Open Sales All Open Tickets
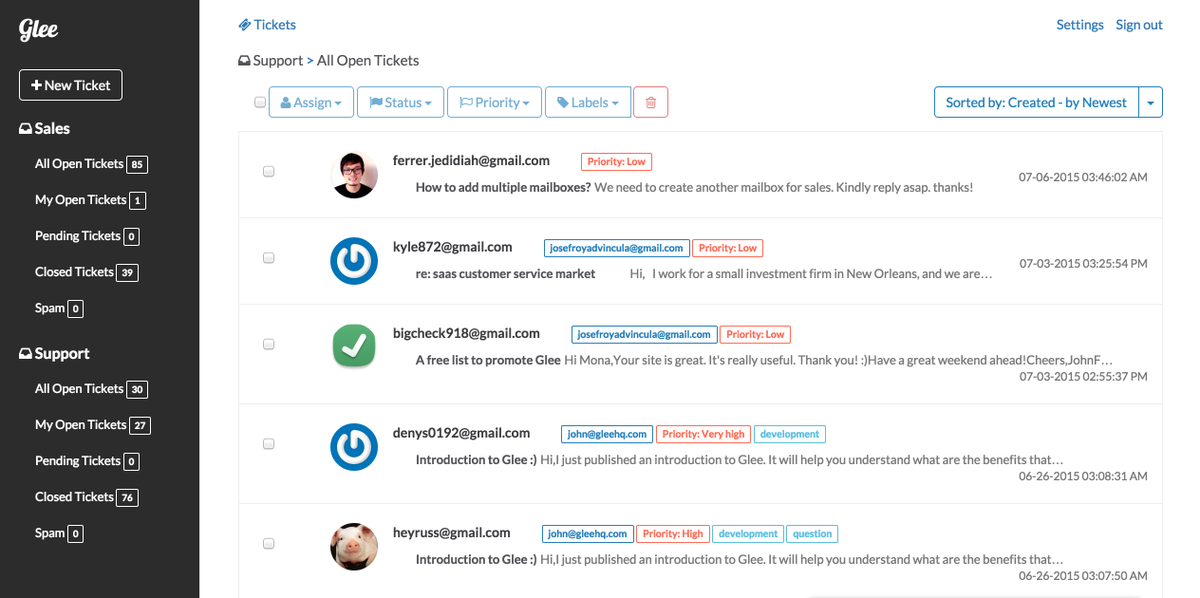This screenshot has height=598, width=1200. pos(79,164)
